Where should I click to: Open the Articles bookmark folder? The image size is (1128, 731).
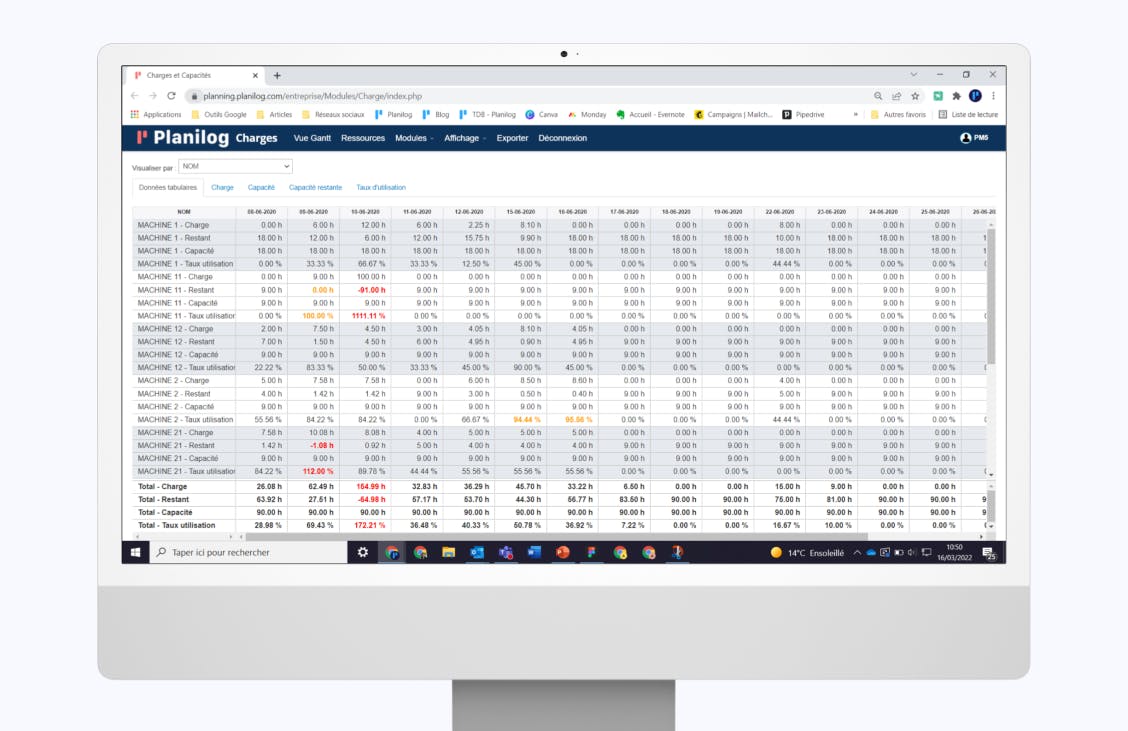tap(275, 114)
